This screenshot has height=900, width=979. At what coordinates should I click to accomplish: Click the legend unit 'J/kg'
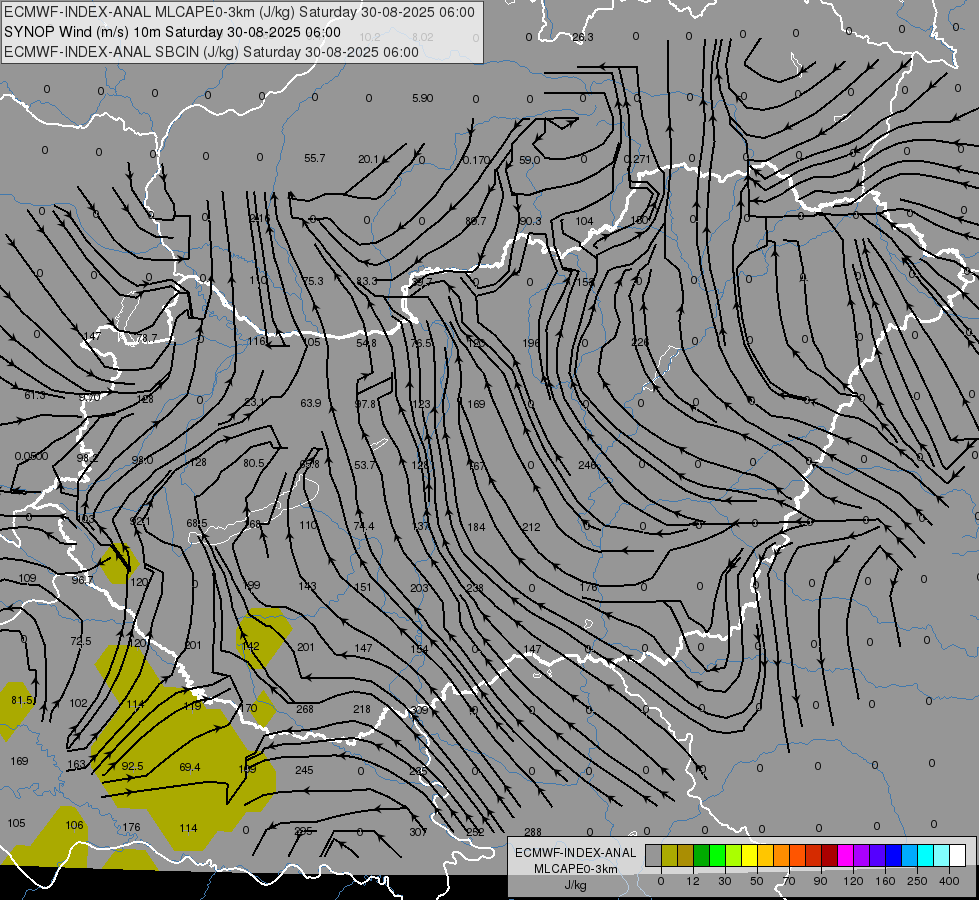click(x=575, y=885)
